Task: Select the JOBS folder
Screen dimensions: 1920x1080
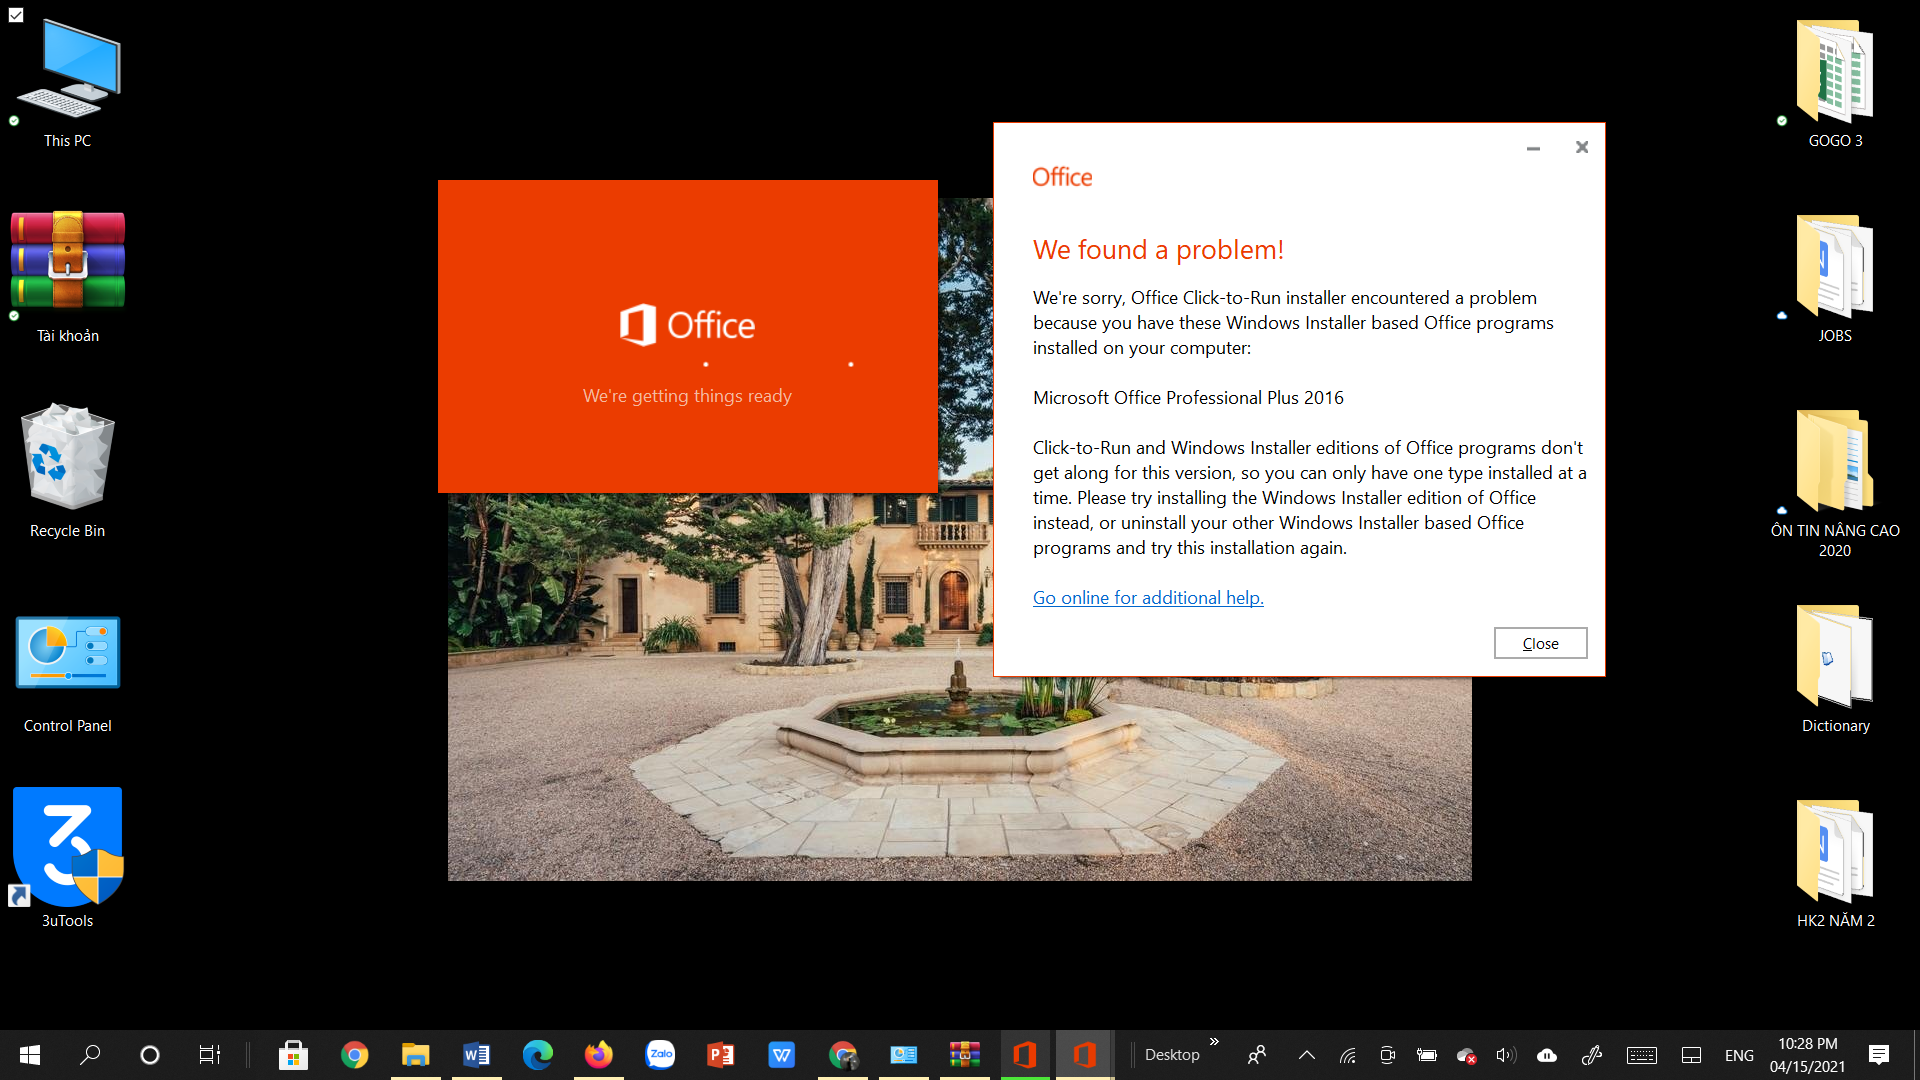Action: point(1835,279)
